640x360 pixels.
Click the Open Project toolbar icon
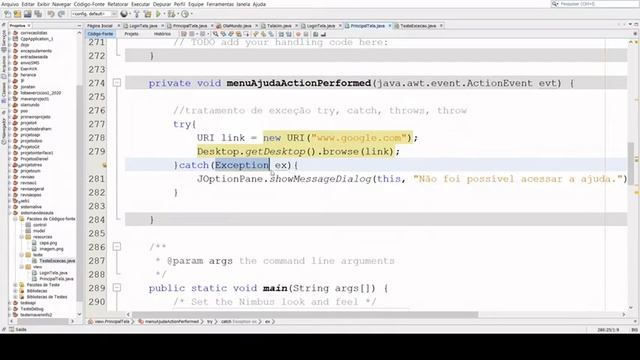27,14
